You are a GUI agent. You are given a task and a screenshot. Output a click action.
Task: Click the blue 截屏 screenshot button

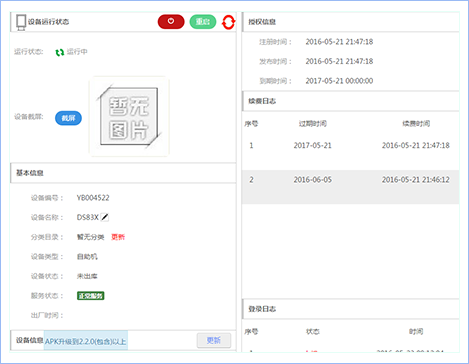68,118
